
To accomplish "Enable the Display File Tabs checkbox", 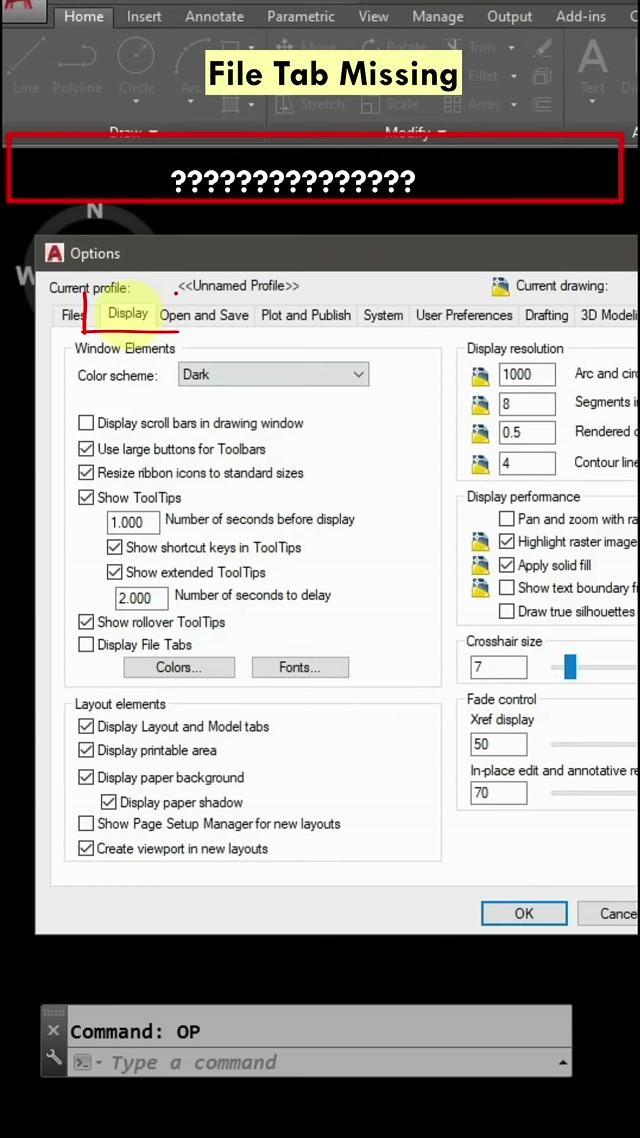I will point(87,645).
